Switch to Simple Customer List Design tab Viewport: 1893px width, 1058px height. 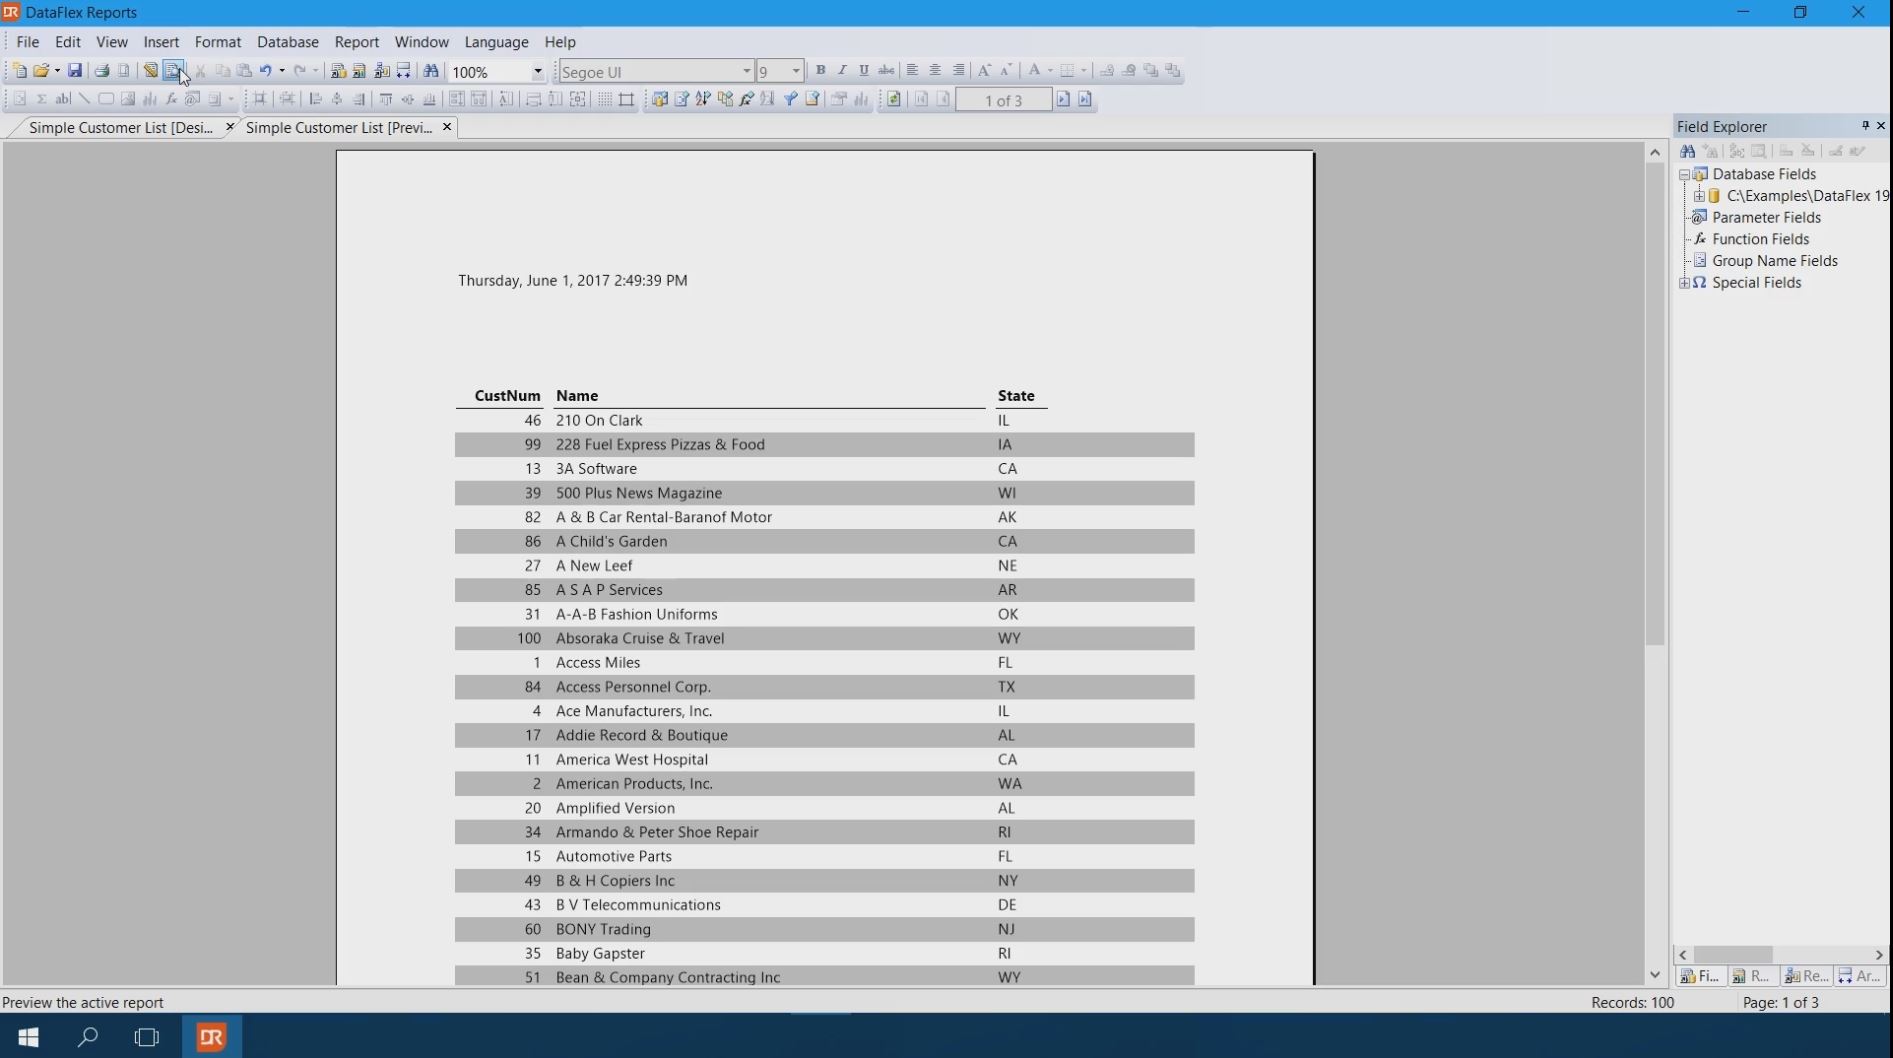point(120,128)
